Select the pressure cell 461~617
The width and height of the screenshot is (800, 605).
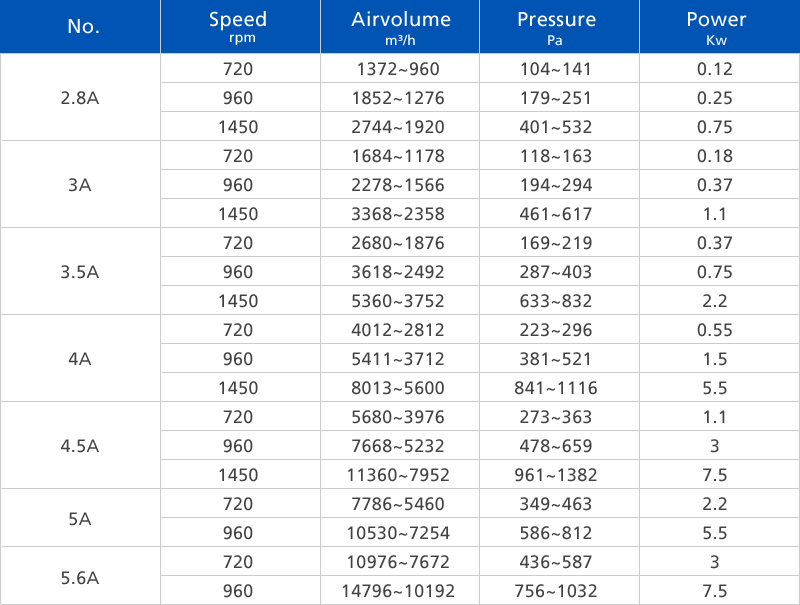click(x=557, y=214)
